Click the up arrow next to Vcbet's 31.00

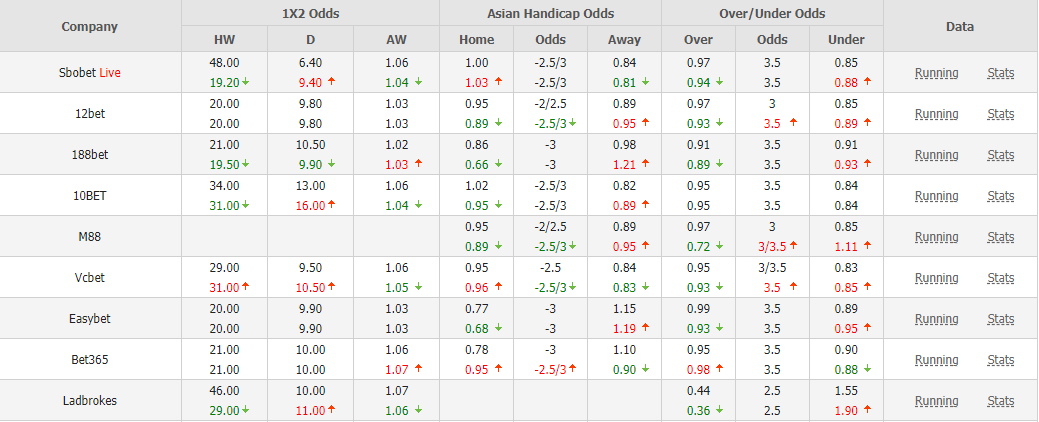coord(246,287)
